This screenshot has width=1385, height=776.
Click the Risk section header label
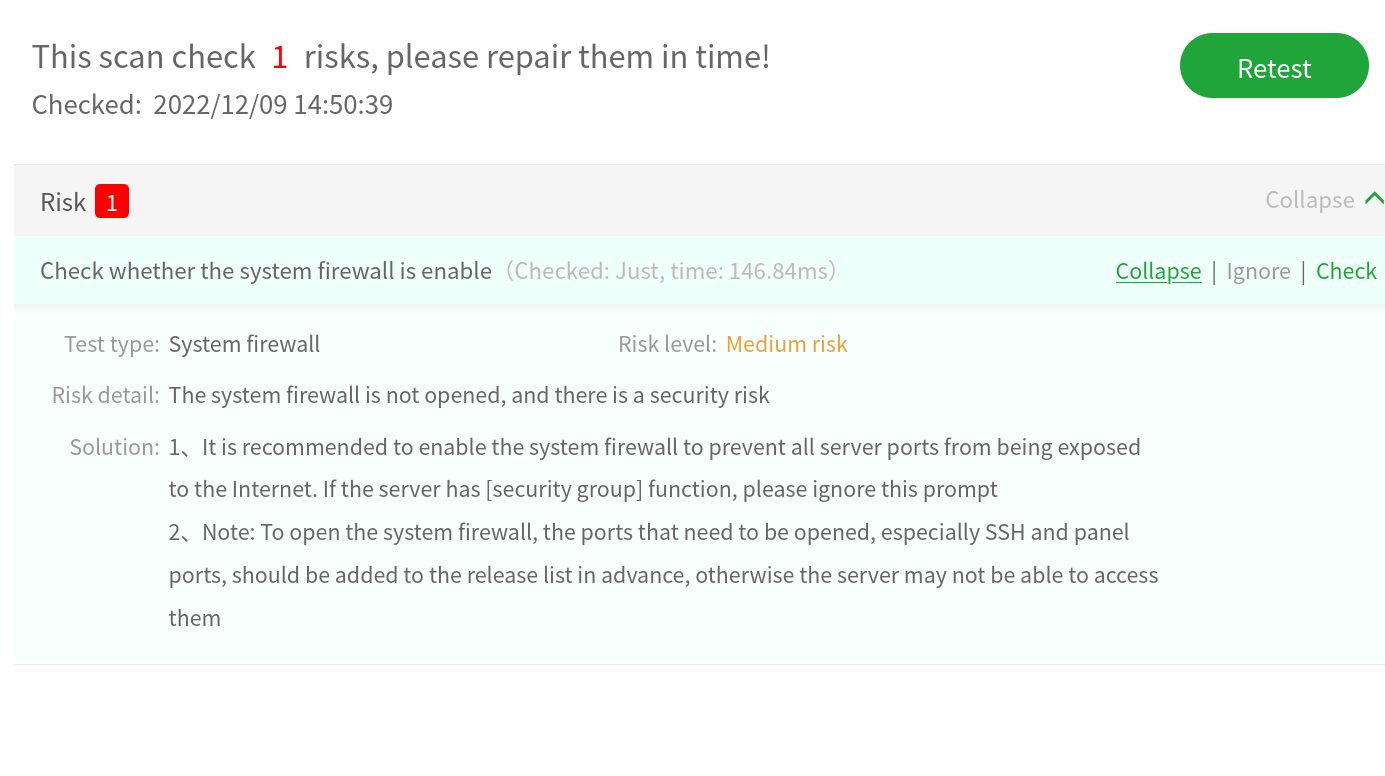[x=63, y=202]
